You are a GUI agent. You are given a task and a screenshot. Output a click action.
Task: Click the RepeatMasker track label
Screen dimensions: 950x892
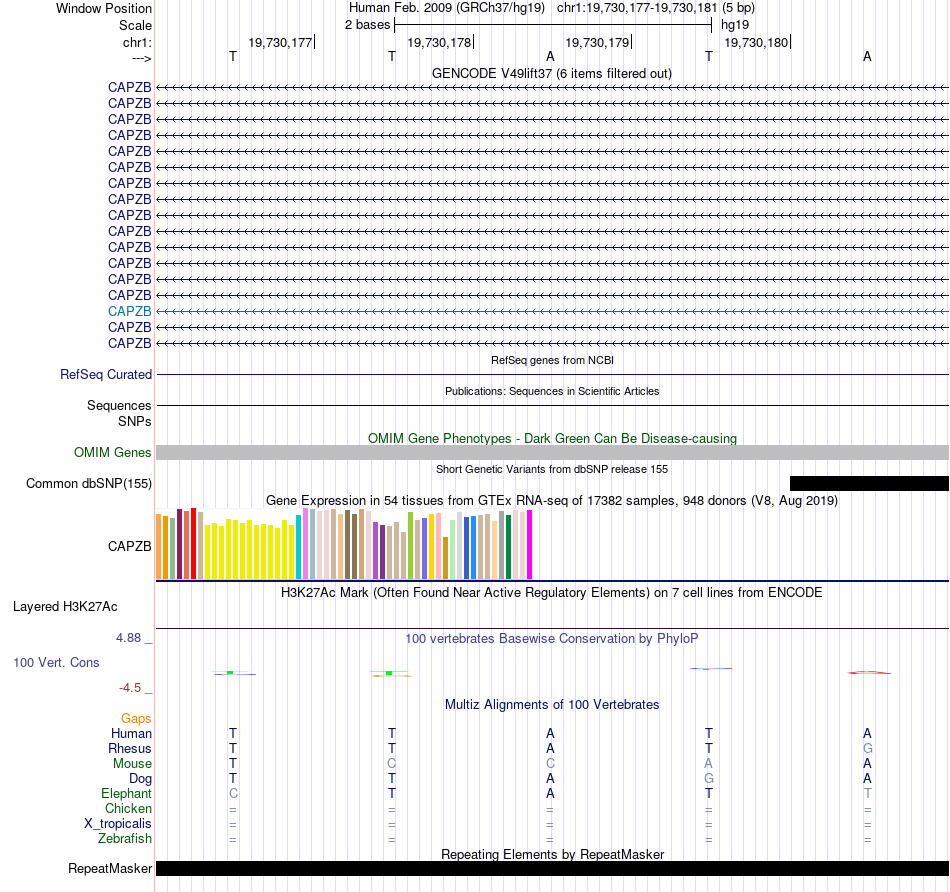pyautogui.click(x=110, y=869)
